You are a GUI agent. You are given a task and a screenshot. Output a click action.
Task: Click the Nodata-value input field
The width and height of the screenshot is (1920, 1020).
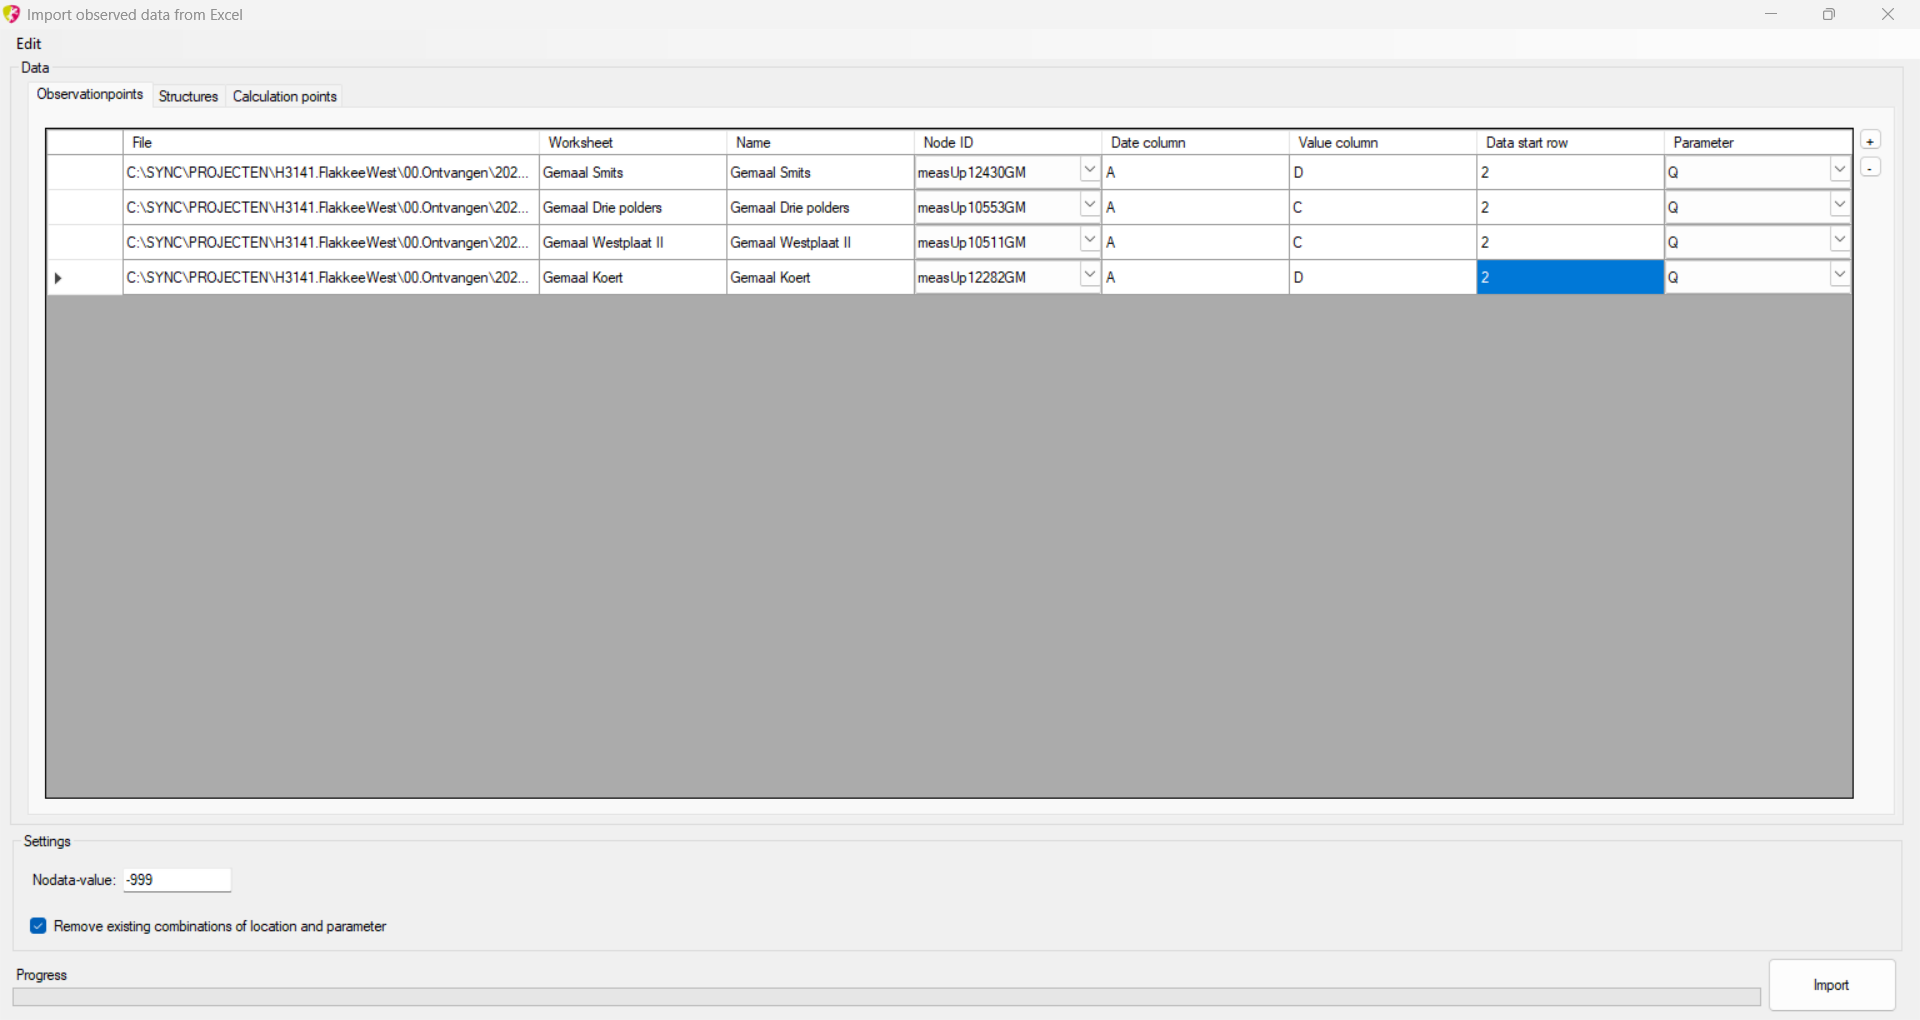click(177, 880)
